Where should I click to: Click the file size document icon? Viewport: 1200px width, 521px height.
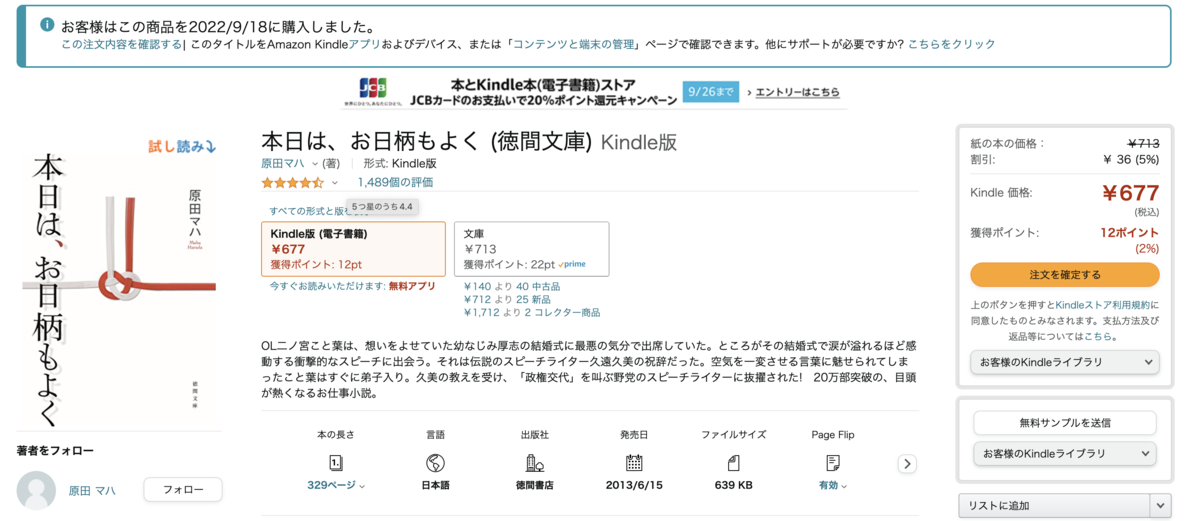click(733, 463)
